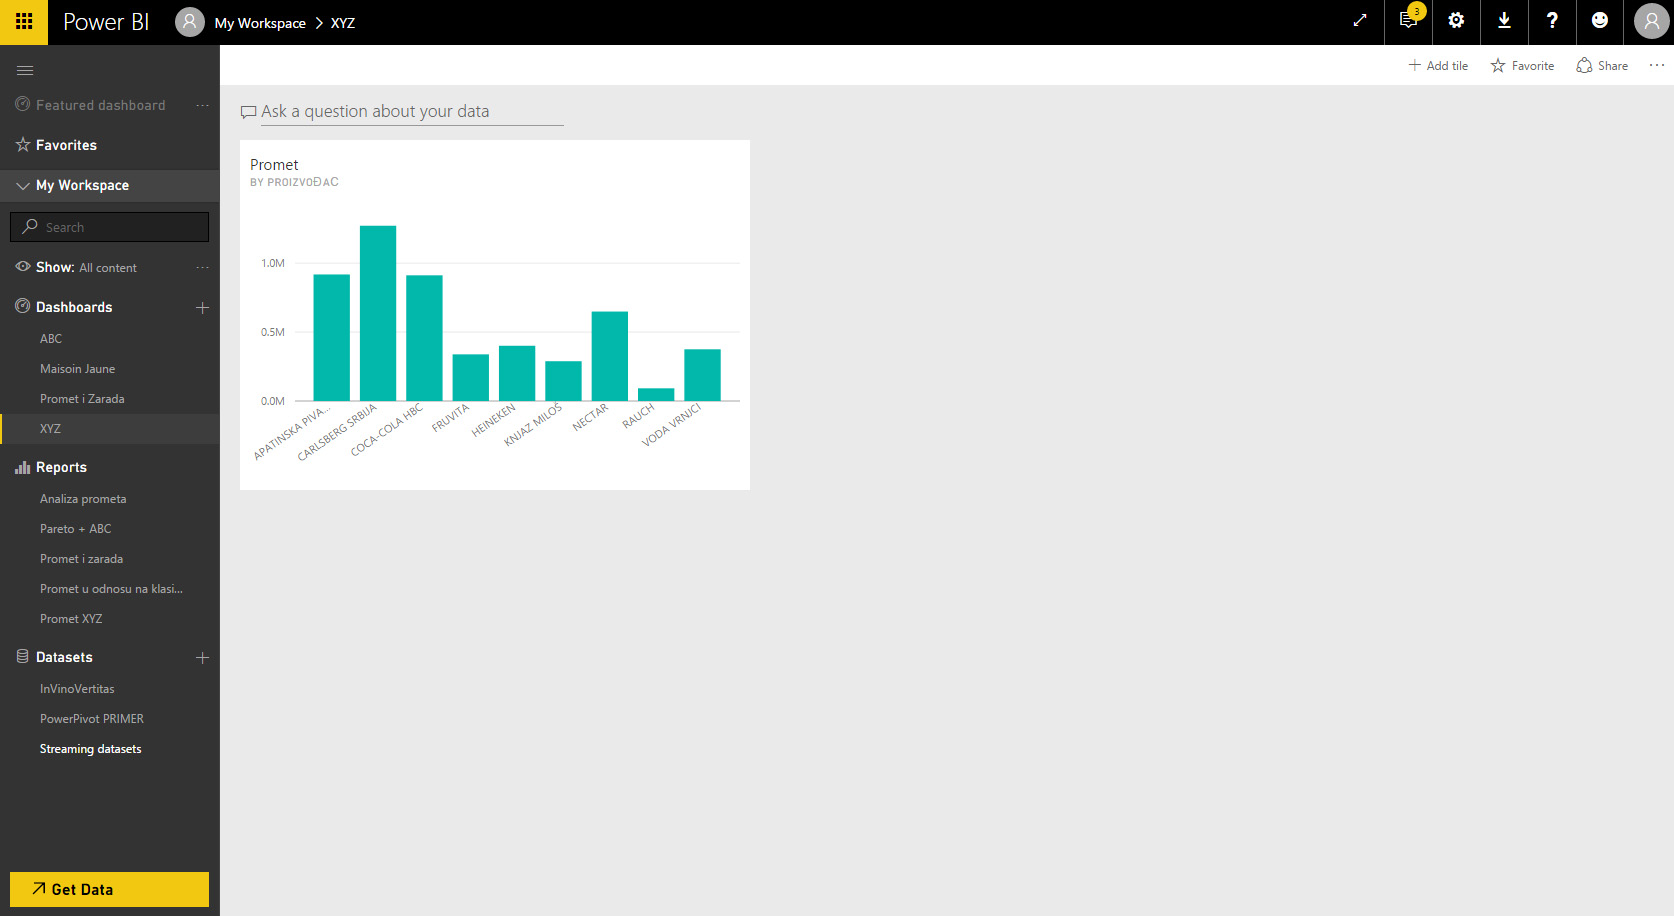This screenshot has width=1674, height=916.
Task: Collapse the My Workspace section
Action: (23, 186)
